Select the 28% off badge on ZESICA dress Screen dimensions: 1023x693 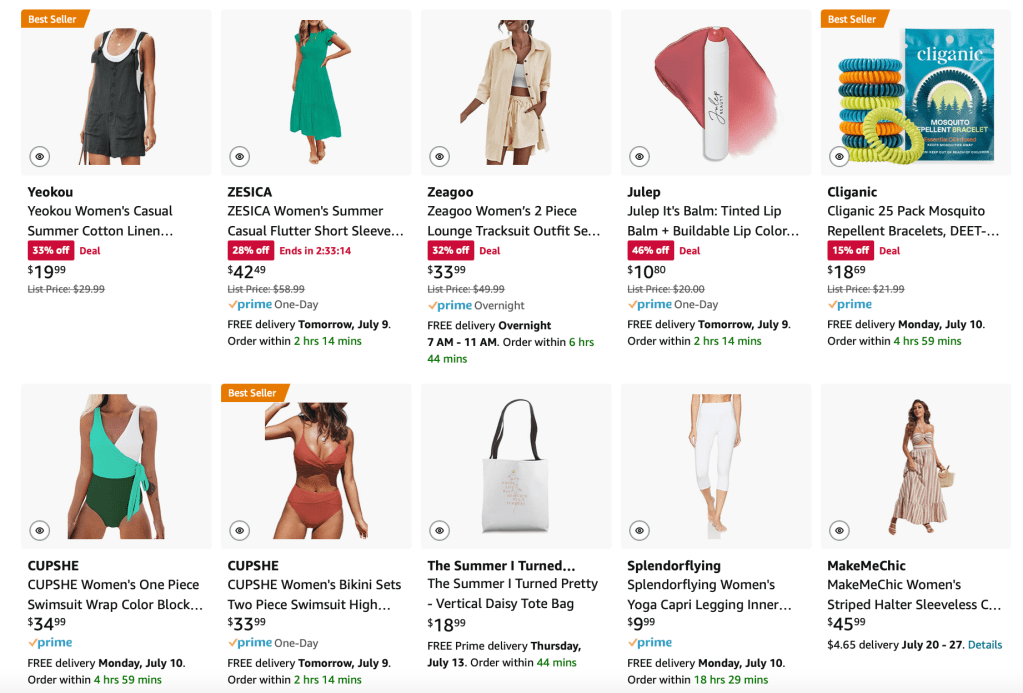250,250
